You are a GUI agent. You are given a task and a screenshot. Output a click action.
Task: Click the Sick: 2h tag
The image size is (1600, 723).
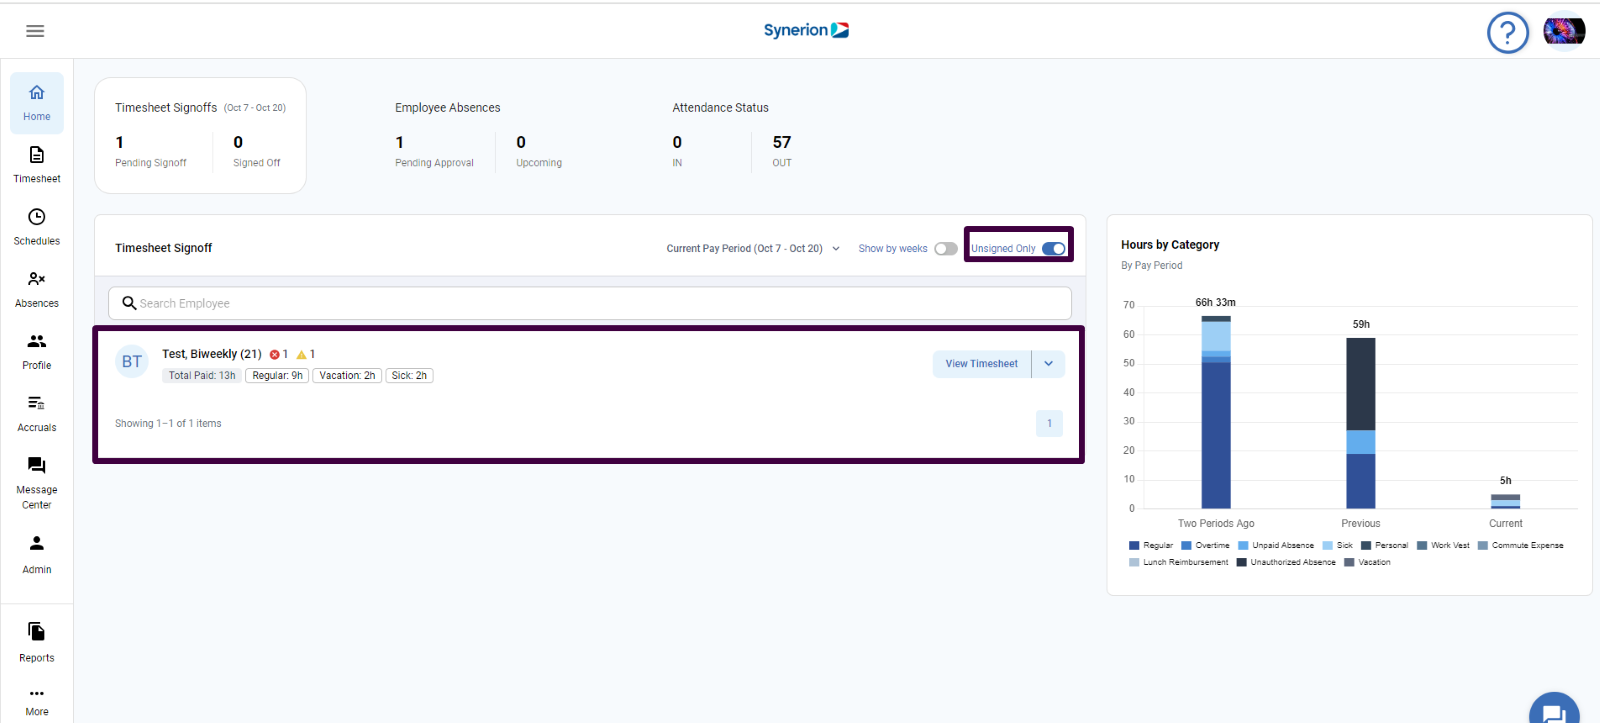pos(409,376)
